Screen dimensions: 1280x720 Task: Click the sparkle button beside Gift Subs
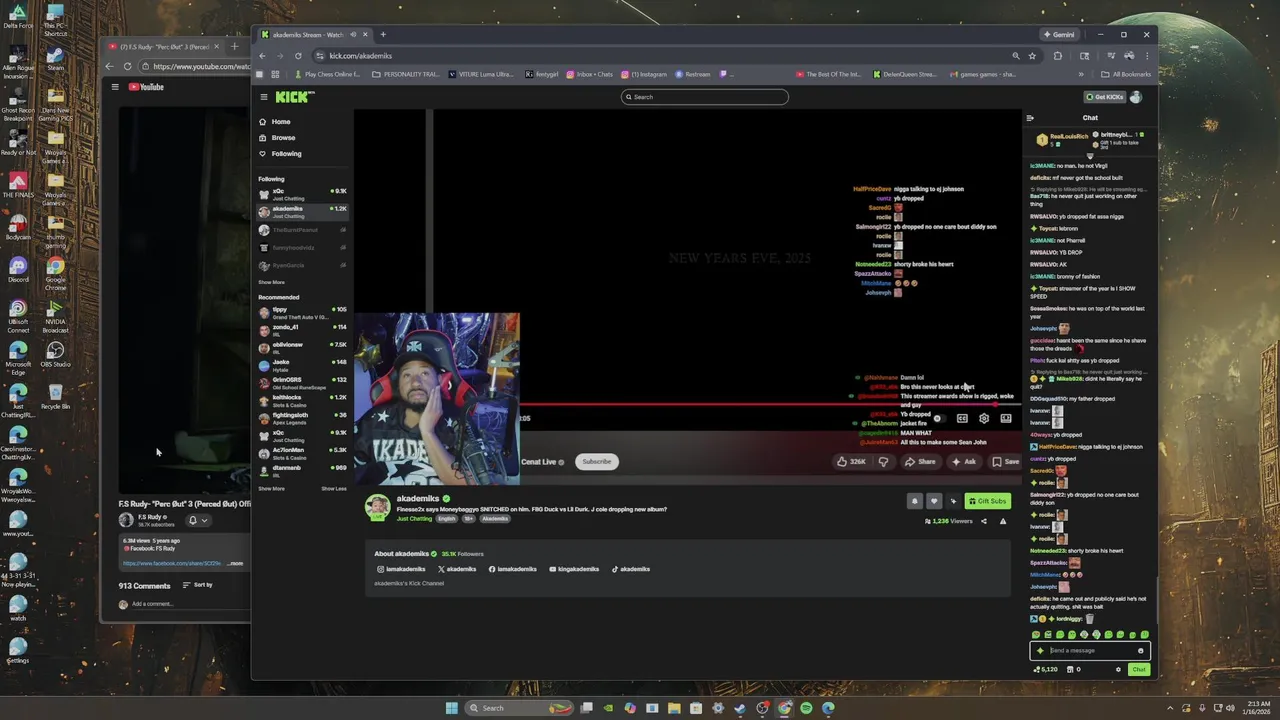(x=953, y=501)
